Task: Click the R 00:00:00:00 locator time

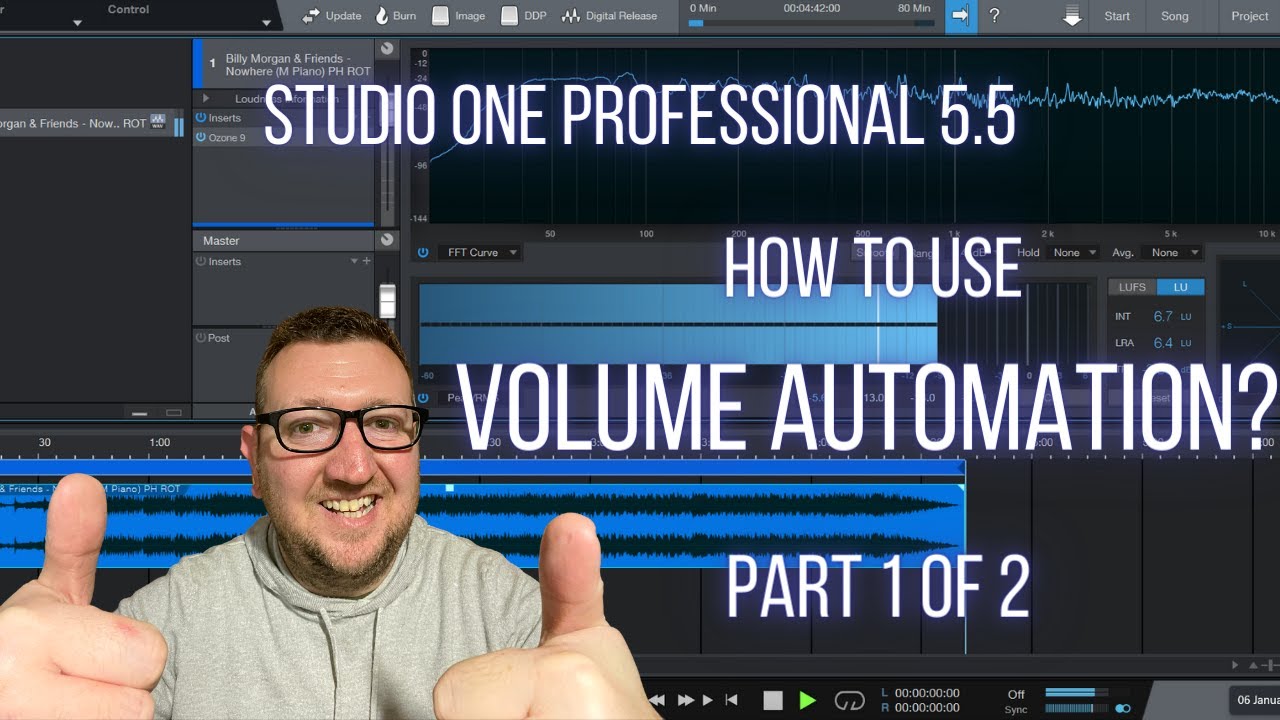Action: point(927,708)
